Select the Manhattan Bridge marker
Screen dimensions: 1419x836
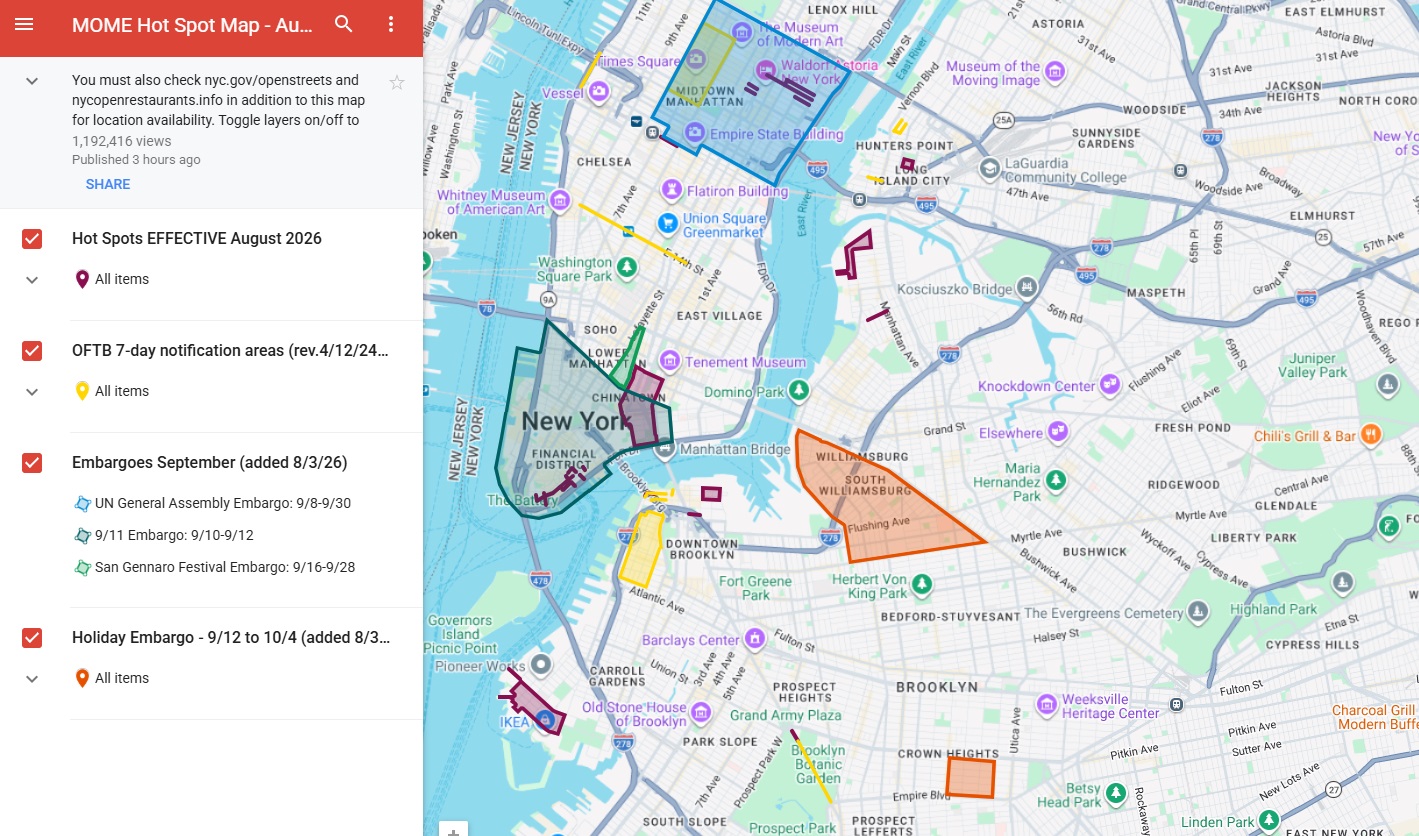click(665, 449)
